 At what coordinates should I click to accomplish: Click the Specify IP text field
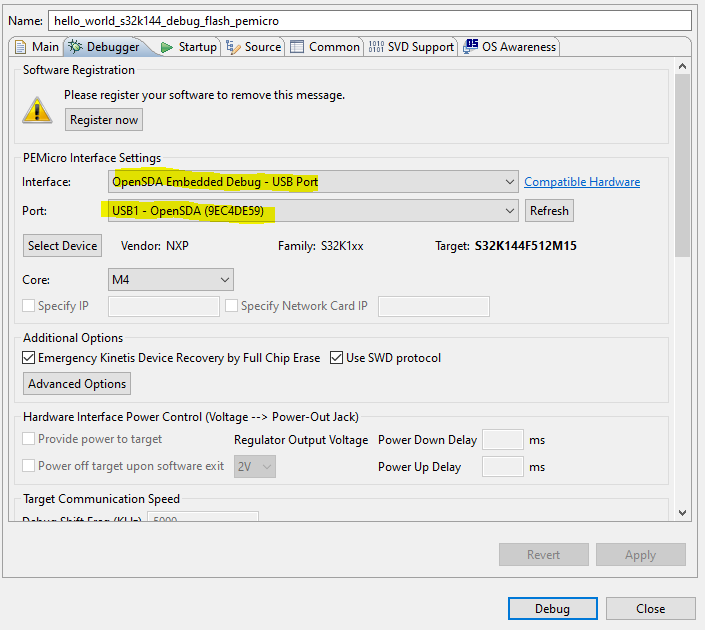(164, 307)
